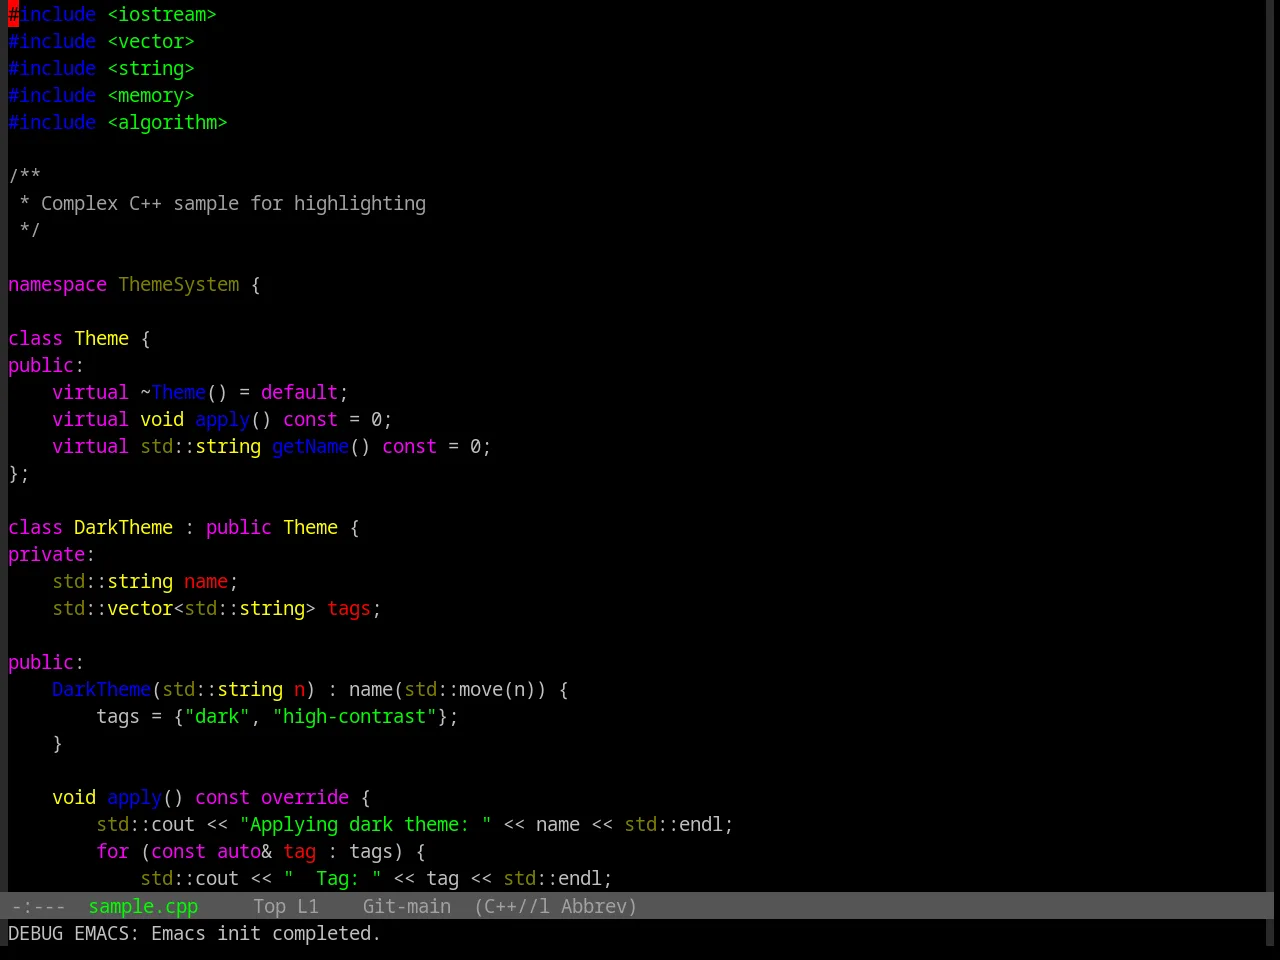Click 'auto&' in the for loop

click(x=244, y=851)
